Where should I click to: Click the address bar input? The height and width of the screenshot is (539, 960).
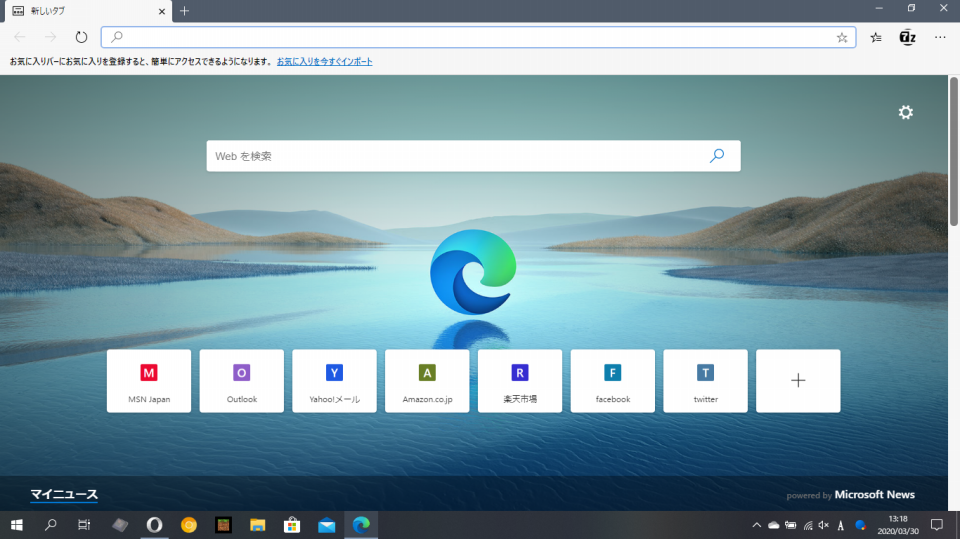click(x=478, y=37)
